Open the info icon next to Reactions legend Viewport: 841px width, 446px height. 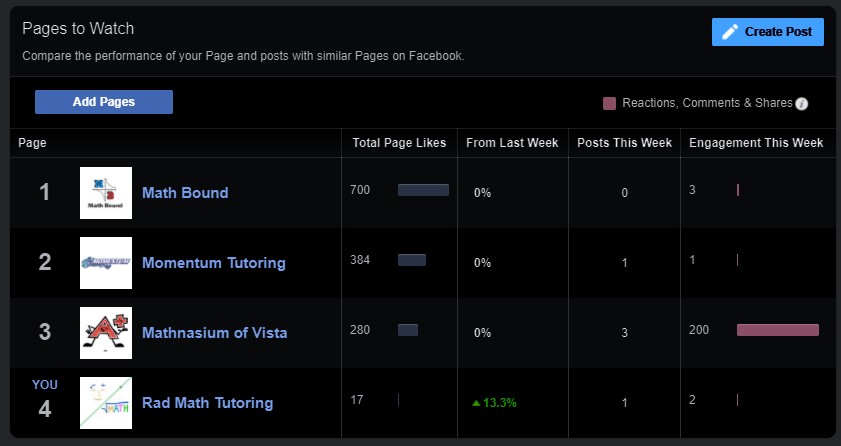tap(801, 103)
